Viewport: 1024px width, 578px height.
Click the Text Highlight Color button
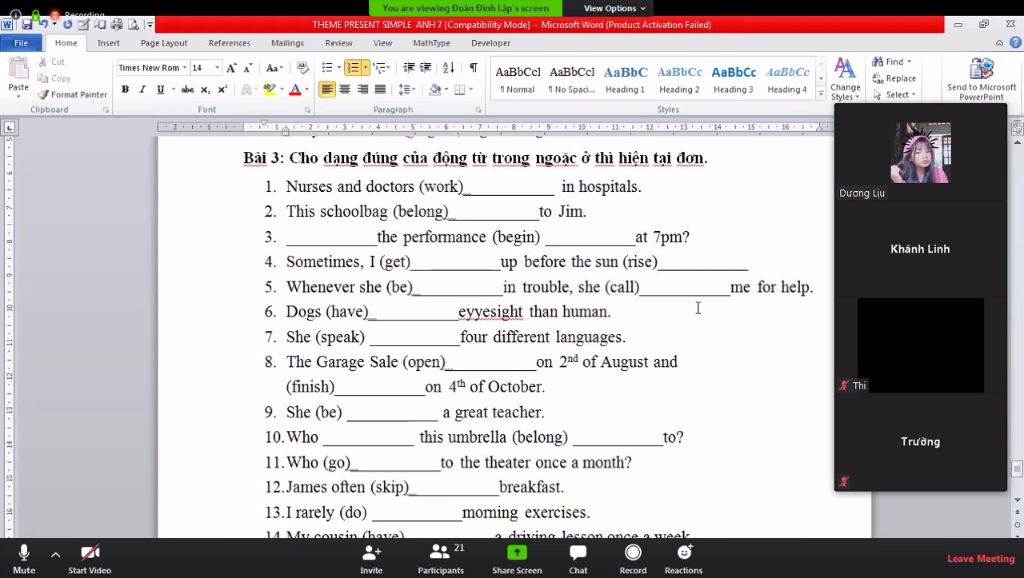(268, 89)
